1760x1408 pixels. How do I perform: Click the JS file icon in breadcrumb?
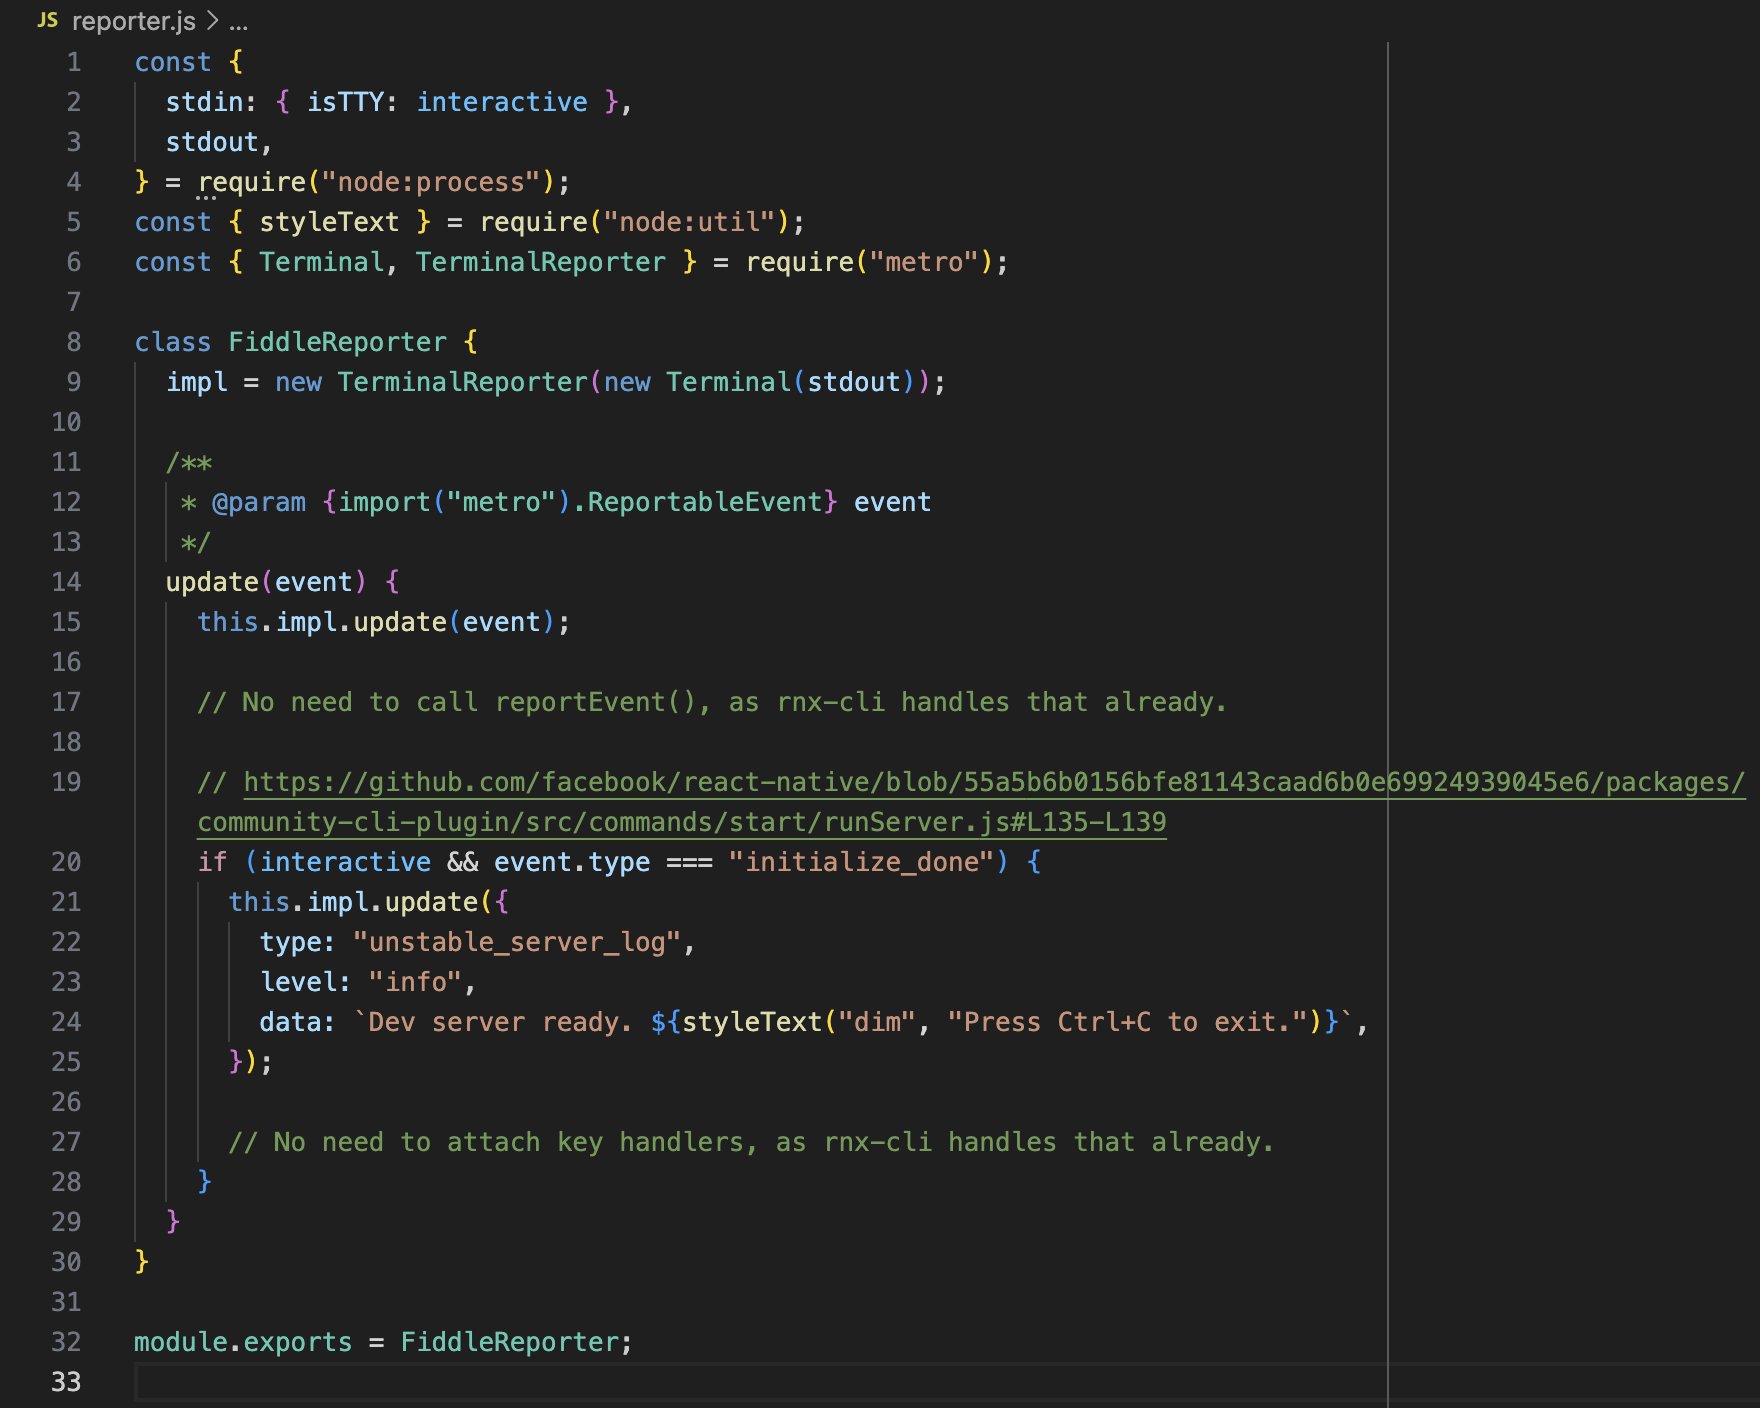[48, 20]
